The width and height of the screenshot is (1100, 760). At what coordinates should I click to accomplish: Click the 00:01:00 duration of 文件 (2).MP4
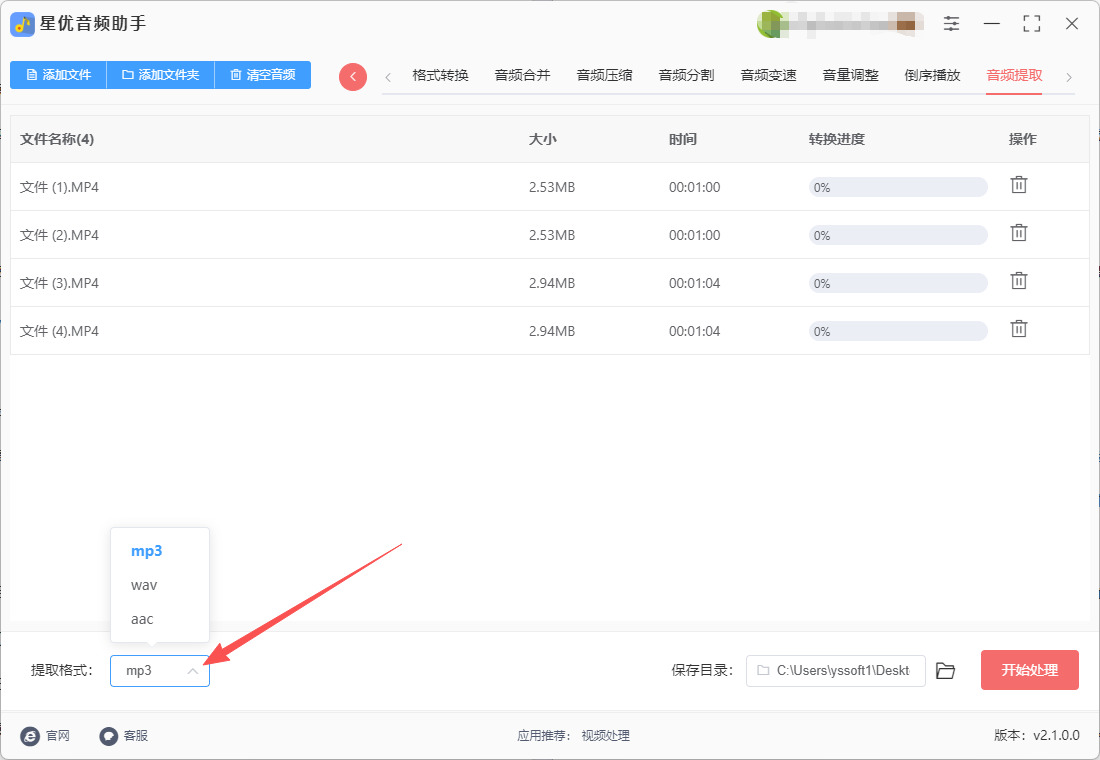695,235
